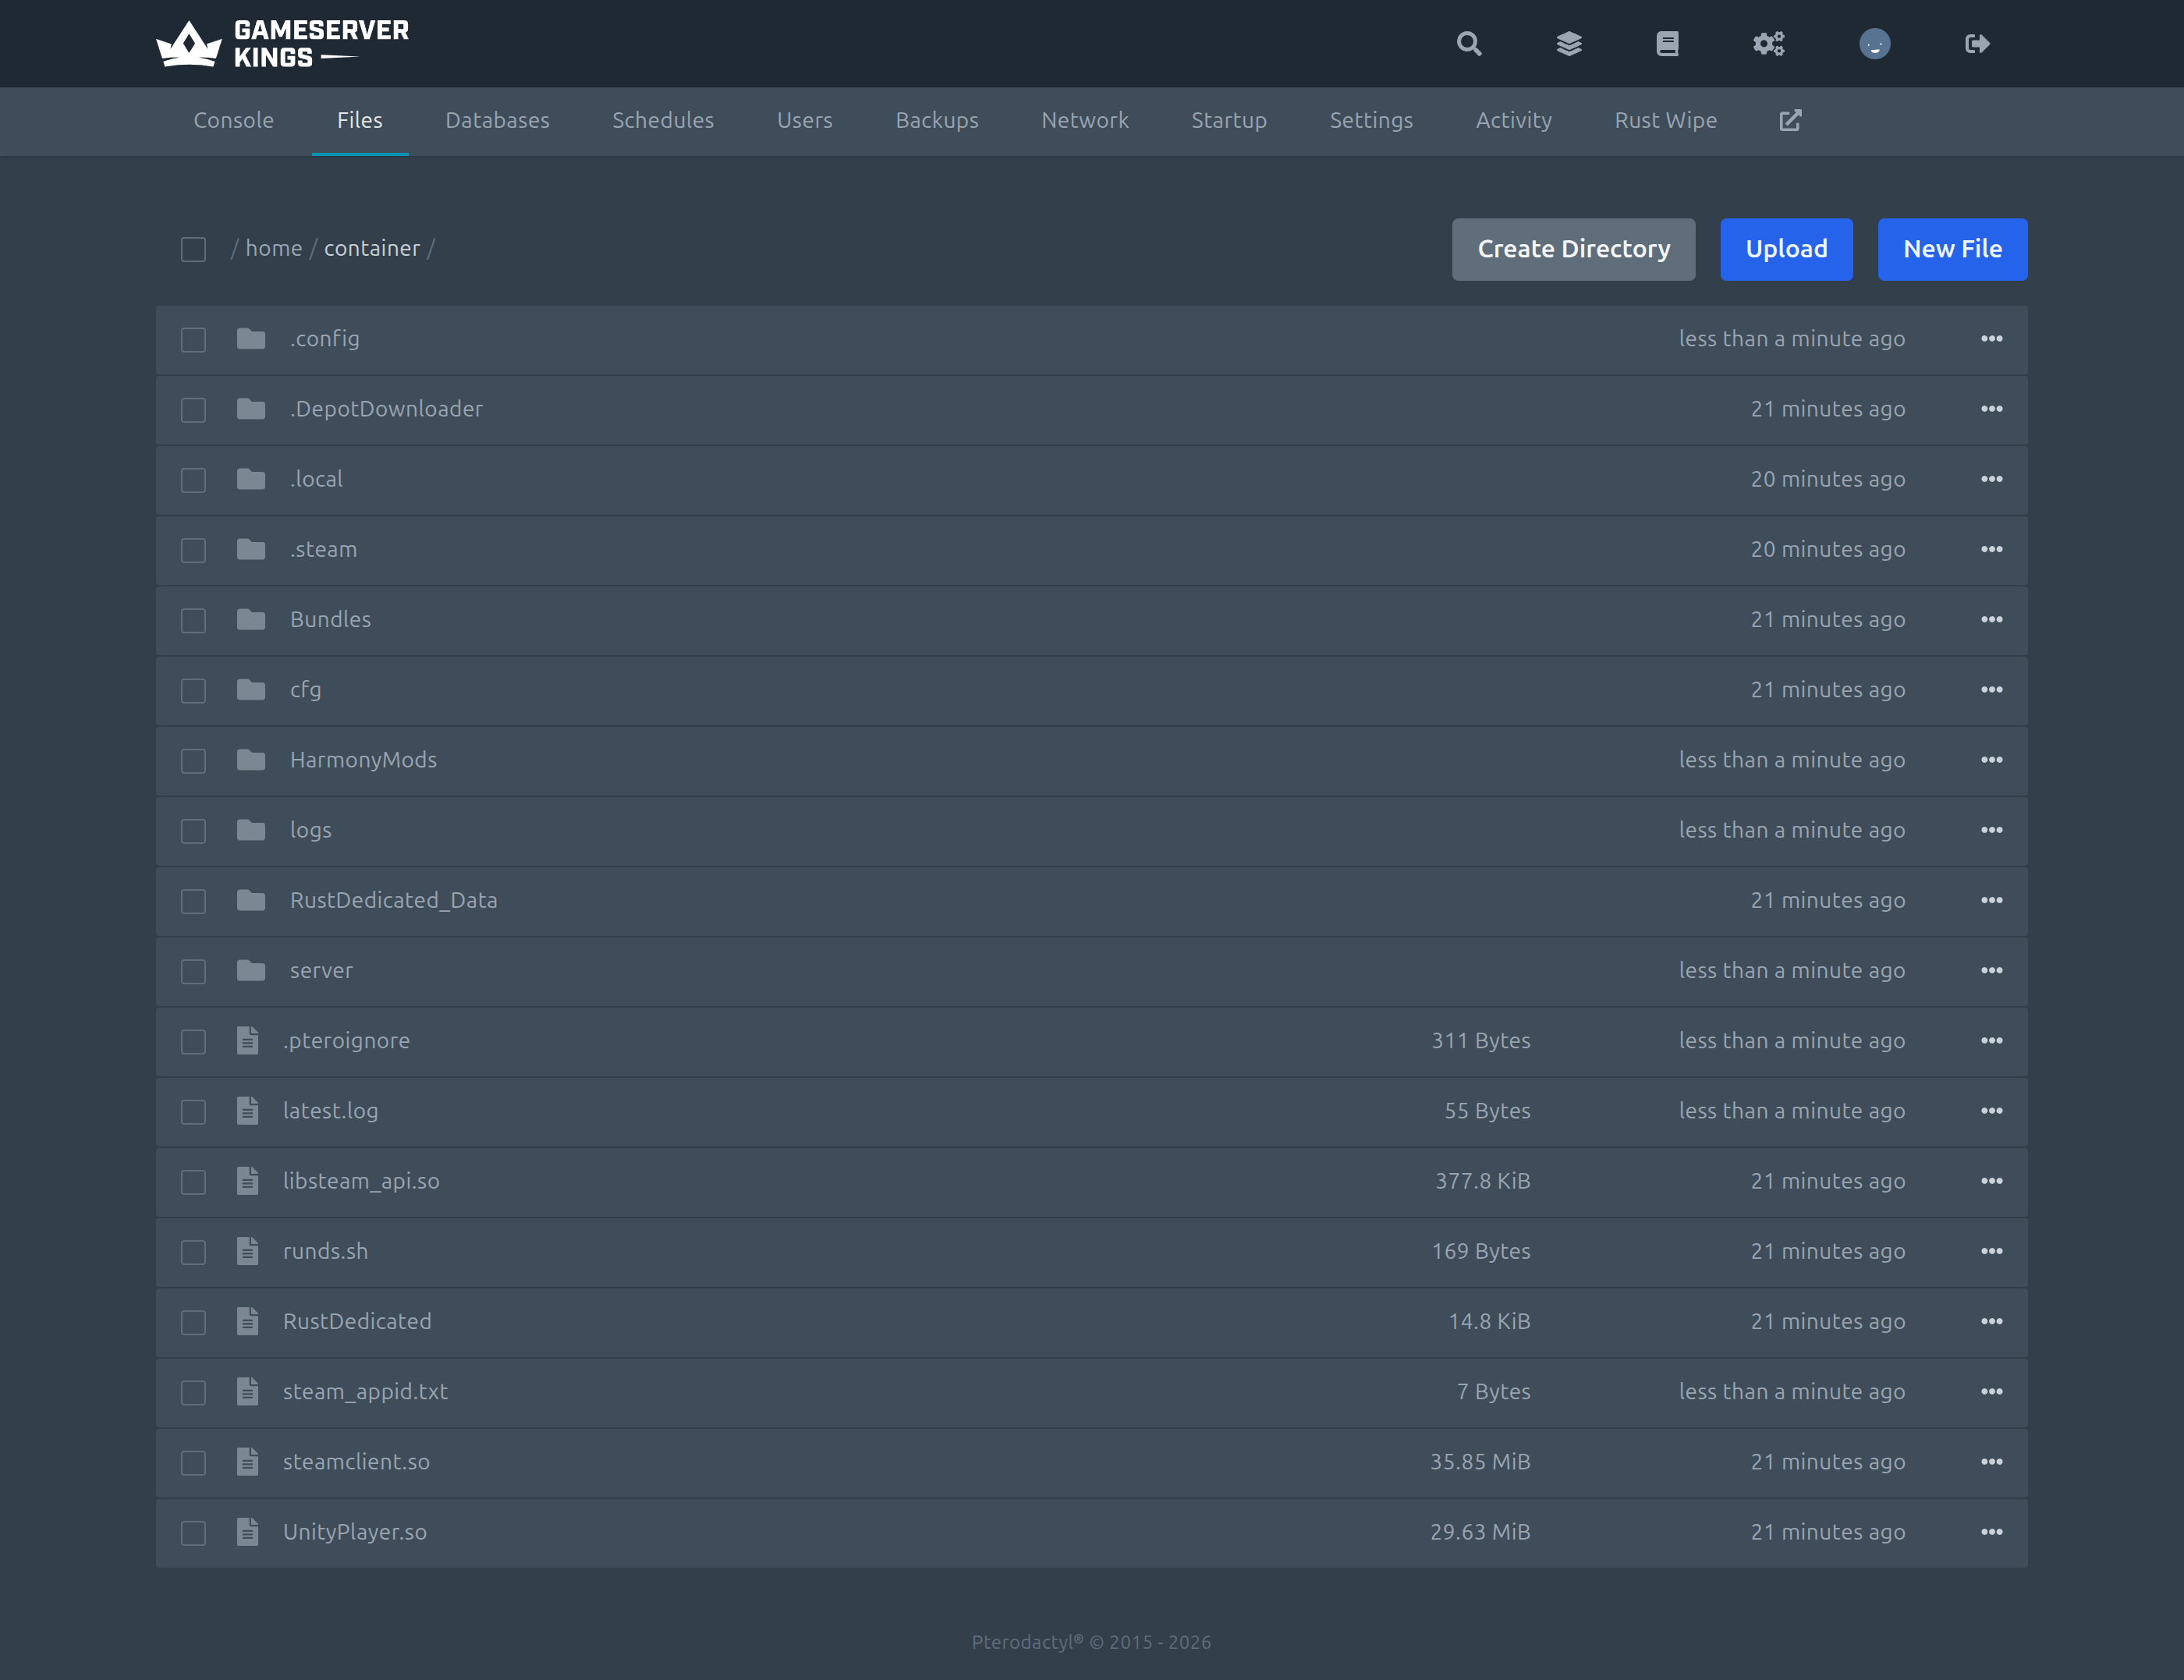Click the GameServer Kings crown logo
Viewport: 2184px width, 1680px height.
coord(189,42)
